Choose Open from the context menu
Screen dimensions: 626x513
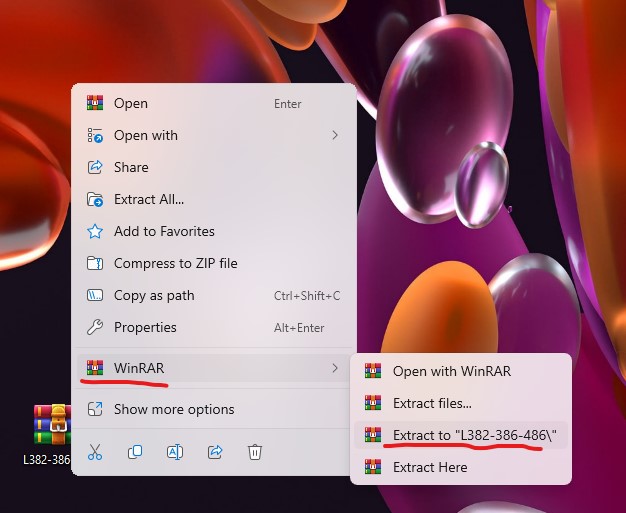click(x=131, y=103)
